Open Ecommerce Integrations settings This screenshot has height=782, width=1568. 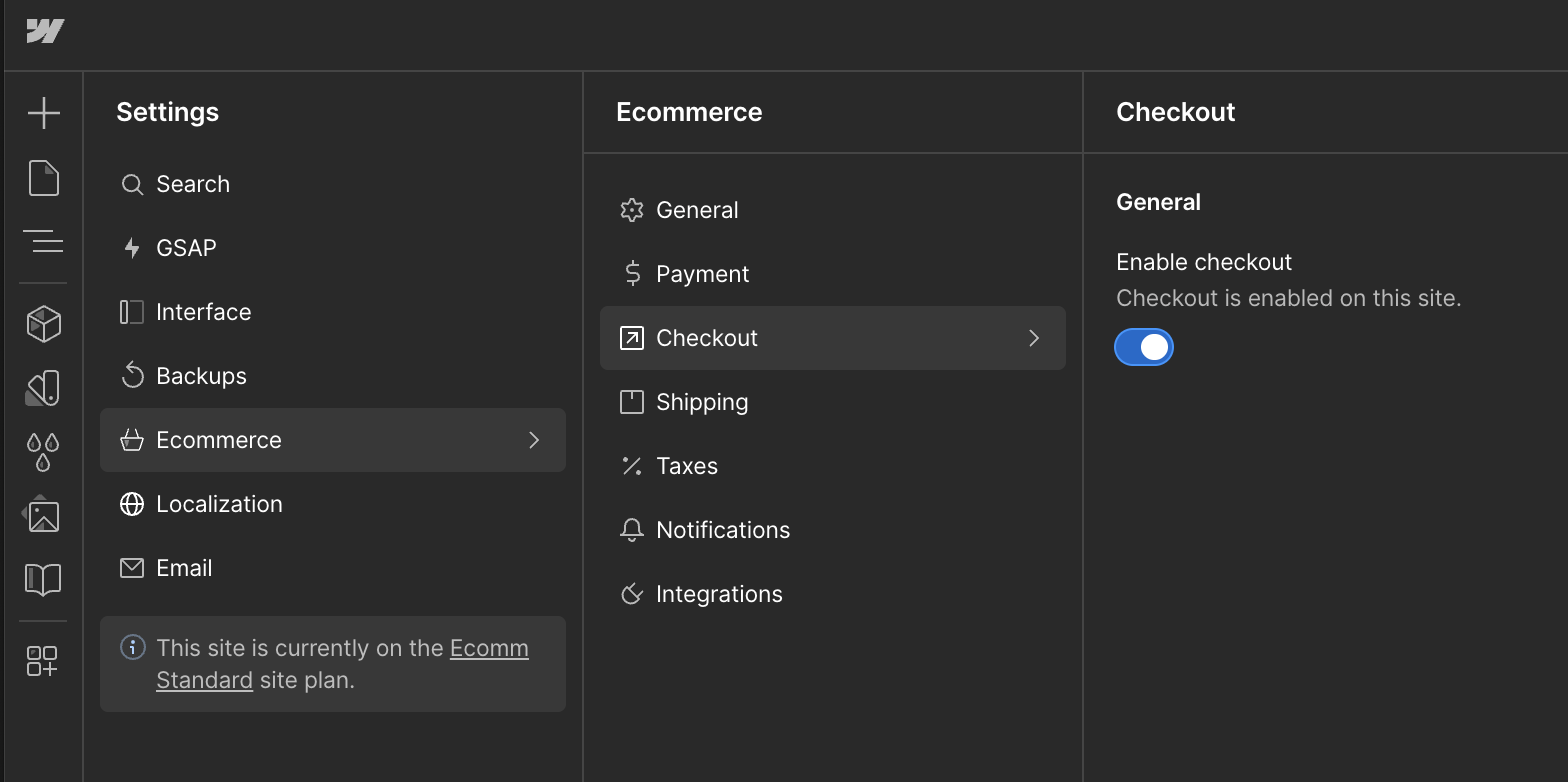click(x=719, y=594)
